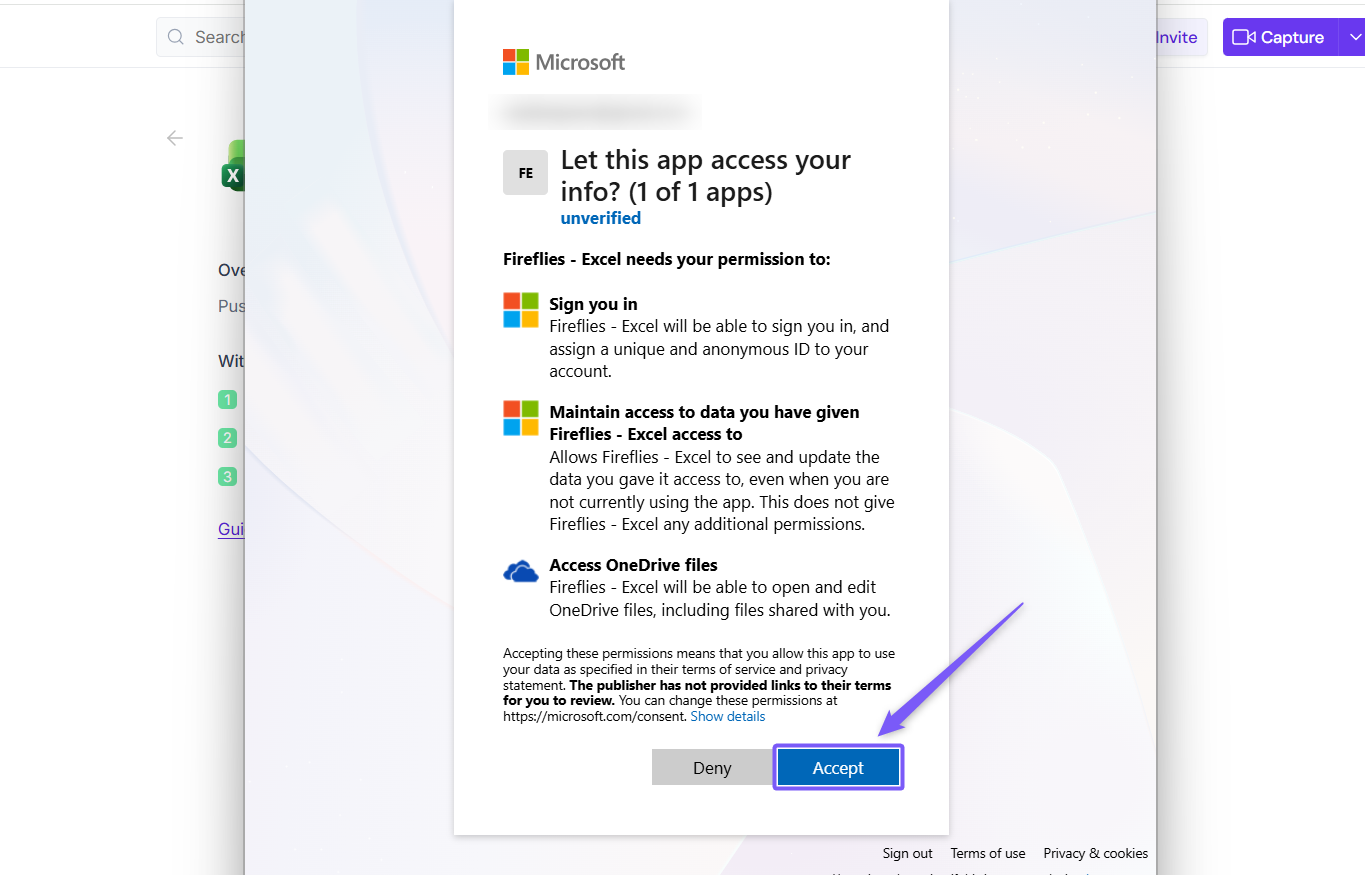Open the Terms of use link

click(988, 853)
